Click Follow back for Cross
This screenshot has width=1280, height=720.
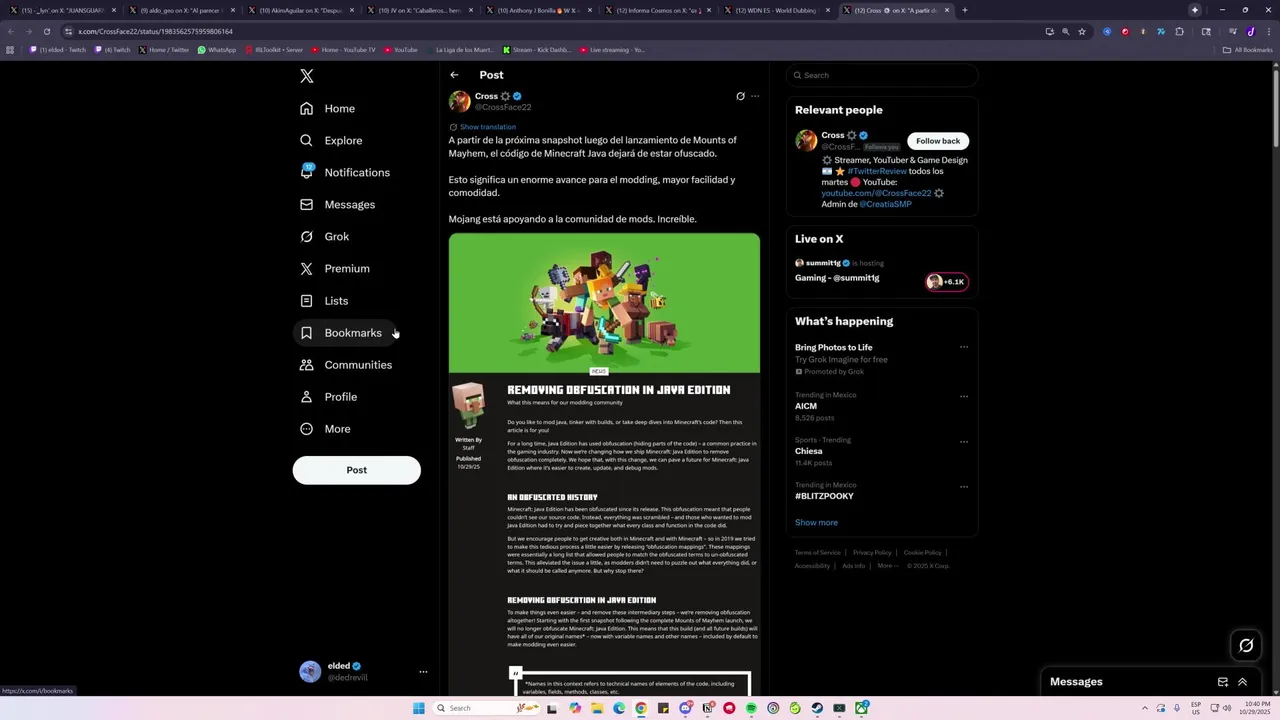tap(937, 141)
